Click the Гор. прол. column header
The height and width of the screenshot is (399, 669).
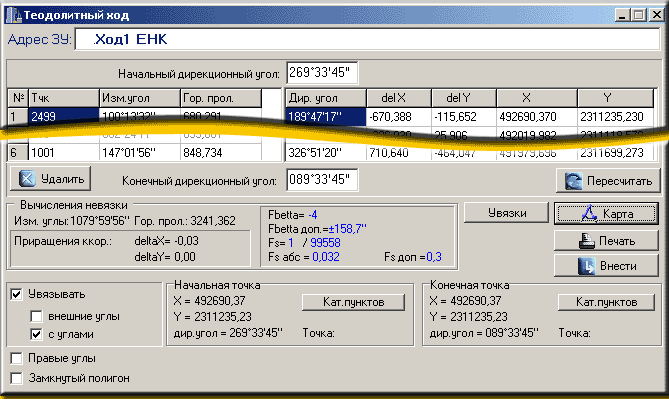pyautogui.click(x=221, y=98)
